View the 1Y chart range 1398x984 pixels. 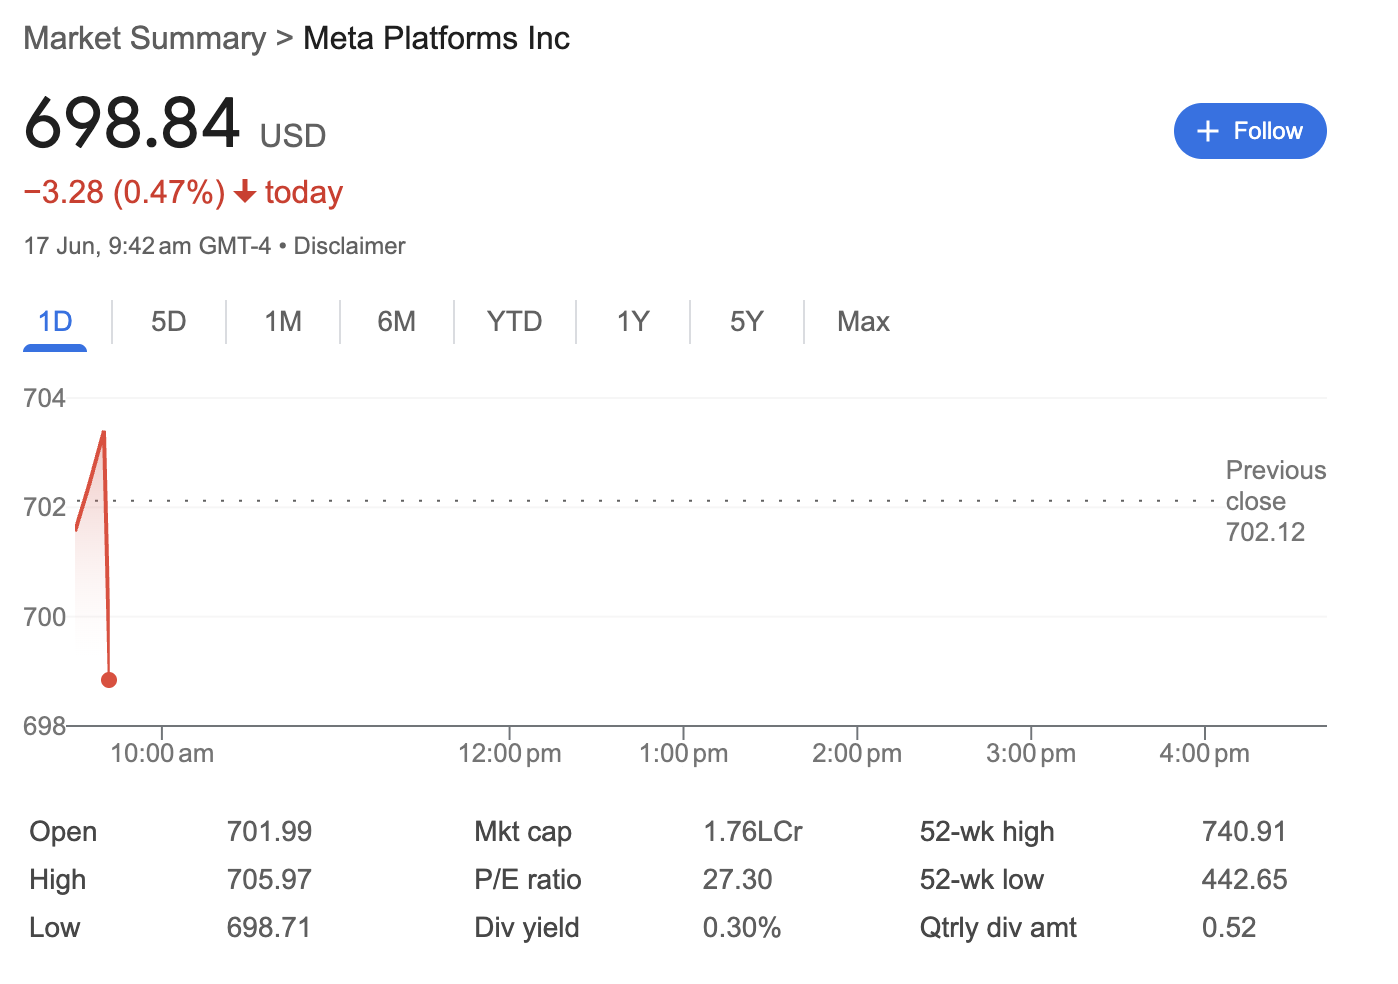pyautogui.click(x=633, y=321)
